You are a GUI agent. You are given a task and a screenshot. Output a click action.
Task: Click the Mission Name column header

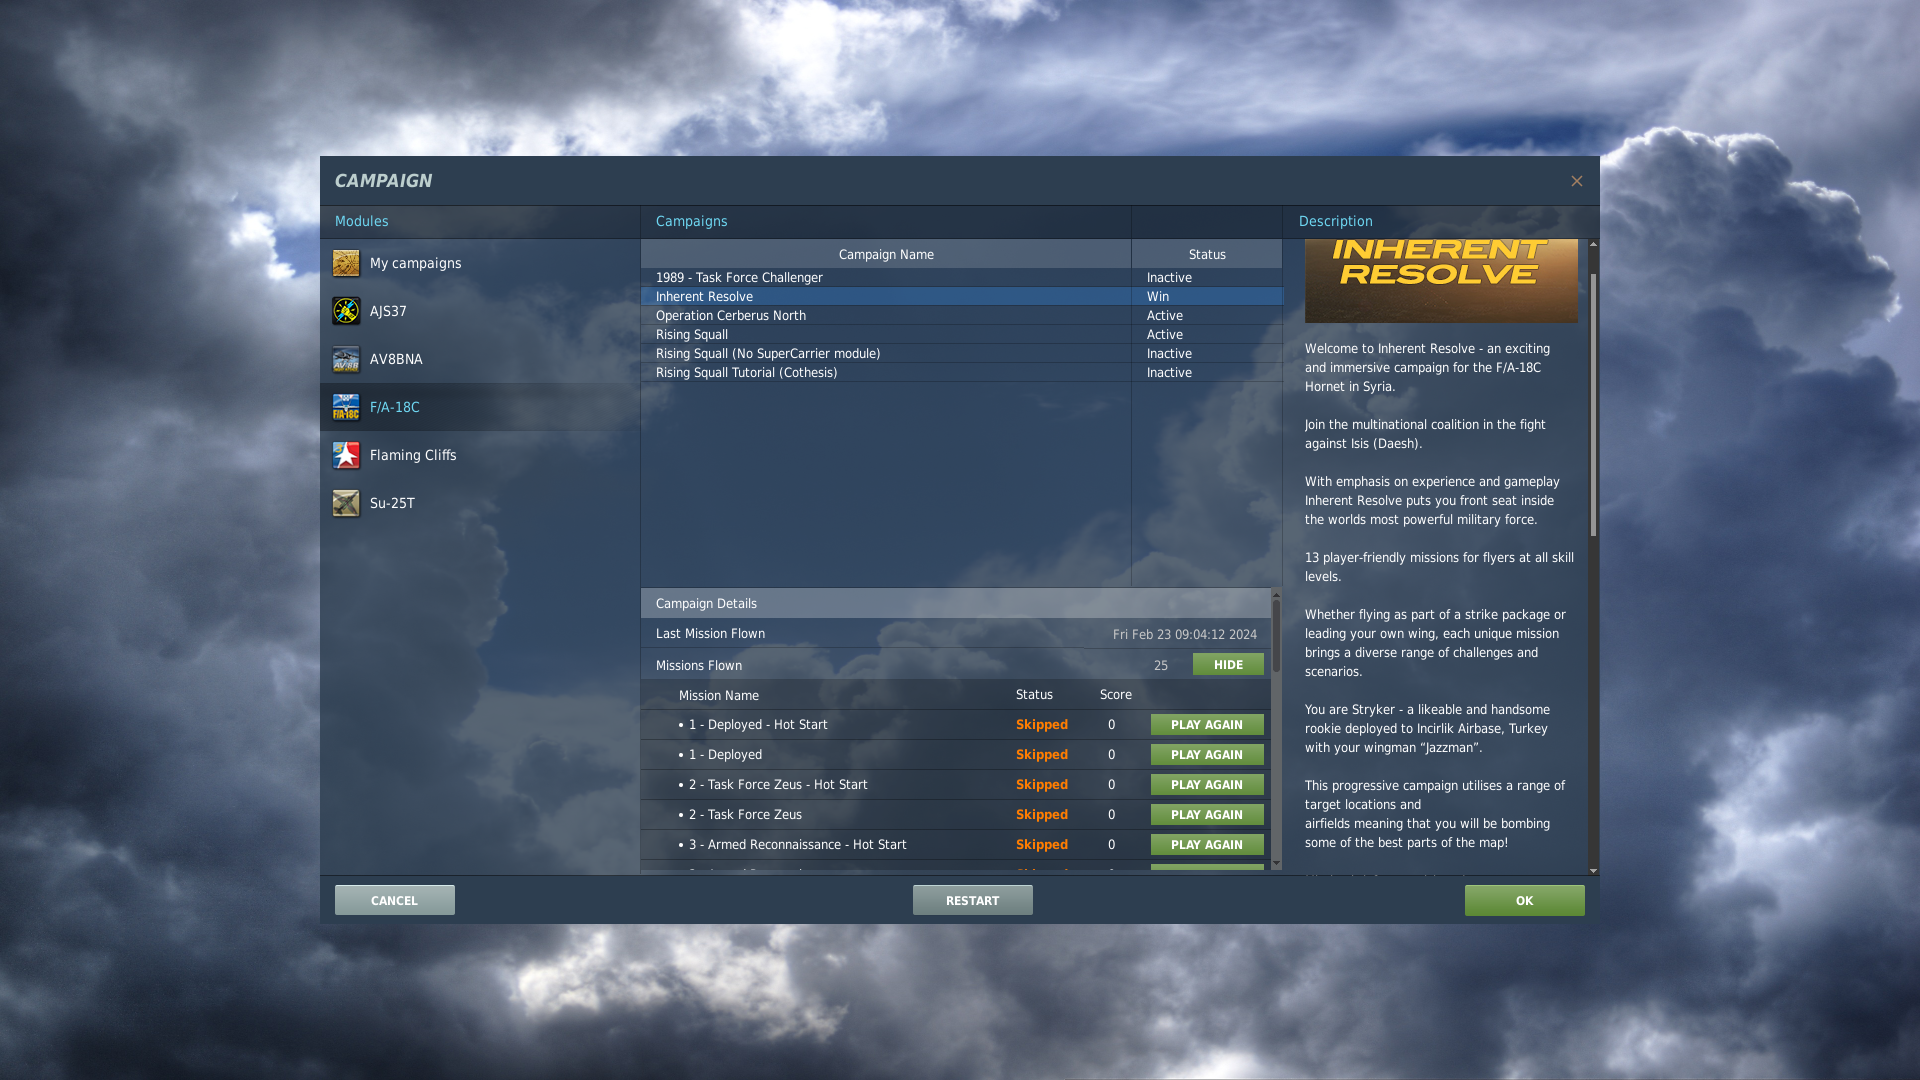[719, 695]
